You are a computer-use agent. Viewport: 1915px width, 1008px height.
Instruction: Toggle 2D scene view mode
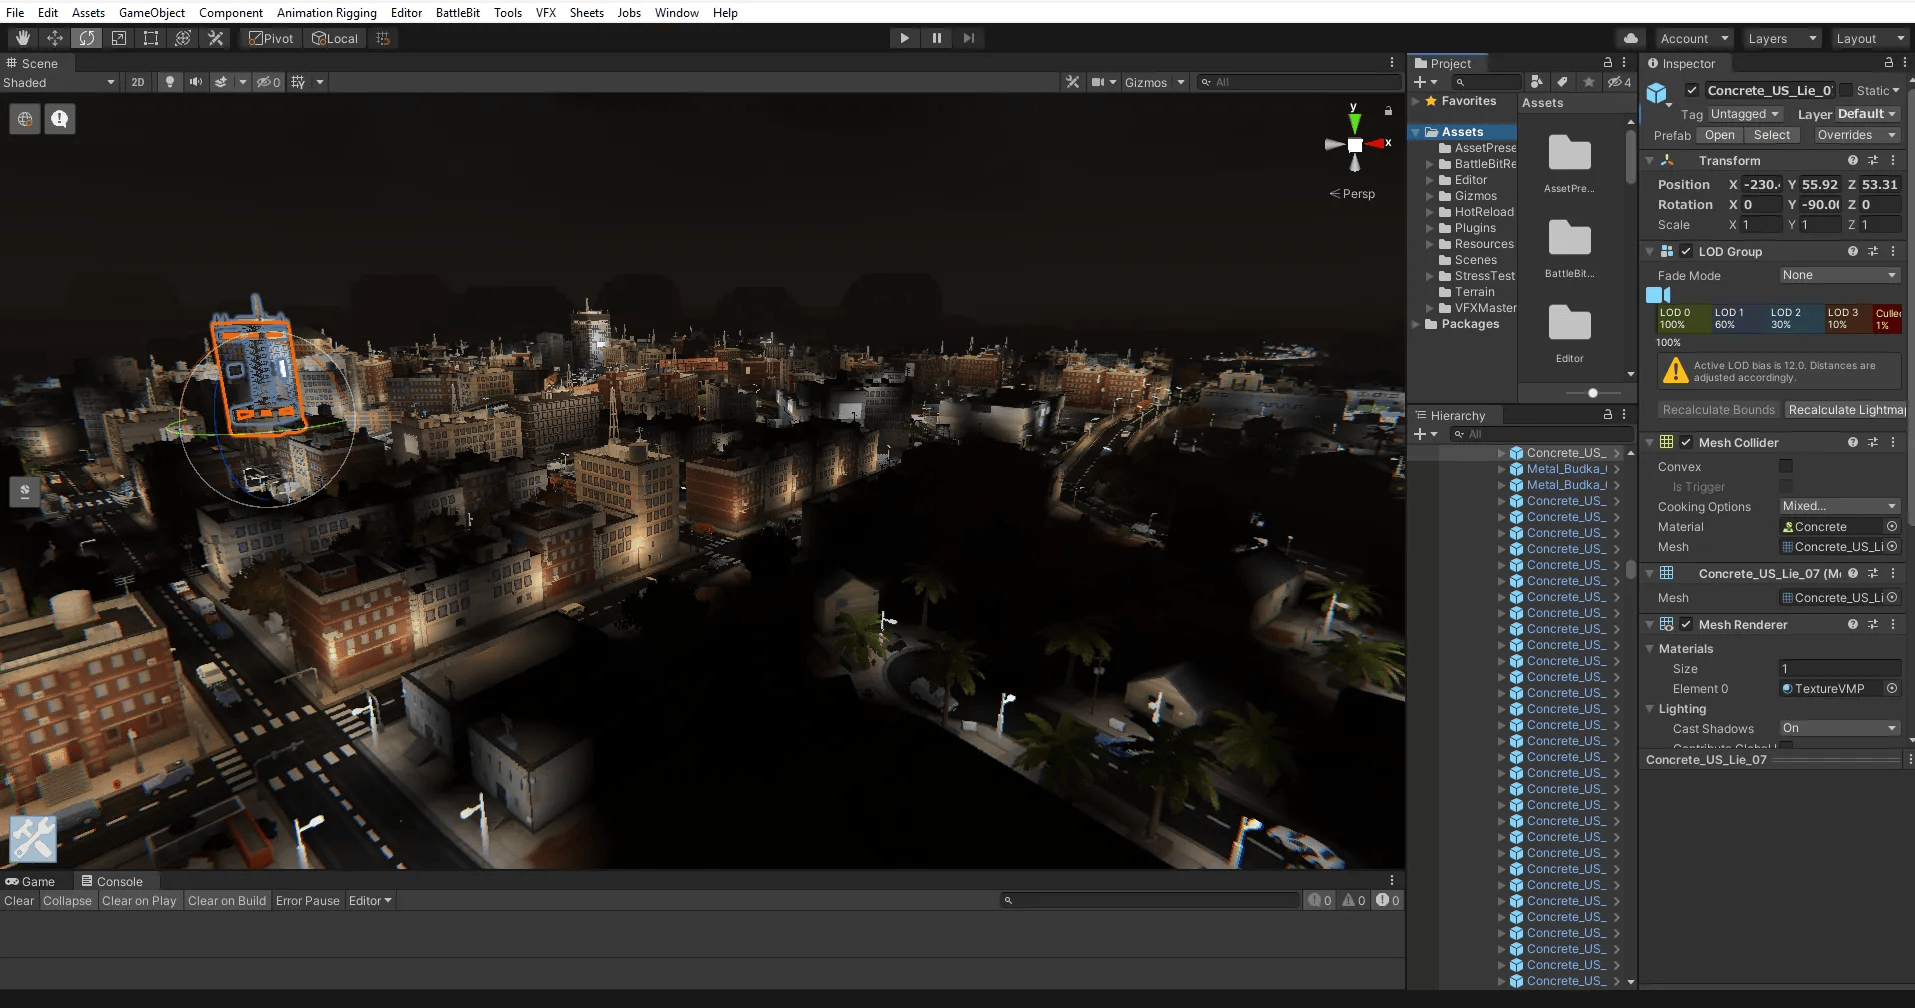(138, 82)
